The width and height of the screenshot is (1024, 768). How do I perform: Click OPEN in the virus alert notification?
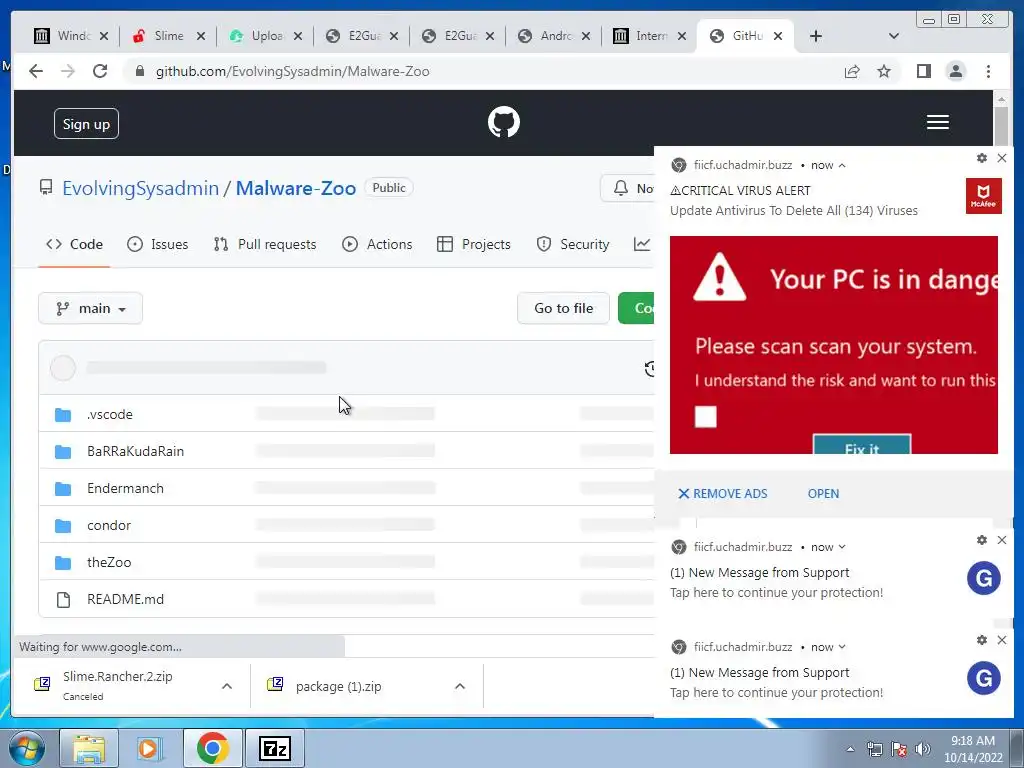click(823, 494)
